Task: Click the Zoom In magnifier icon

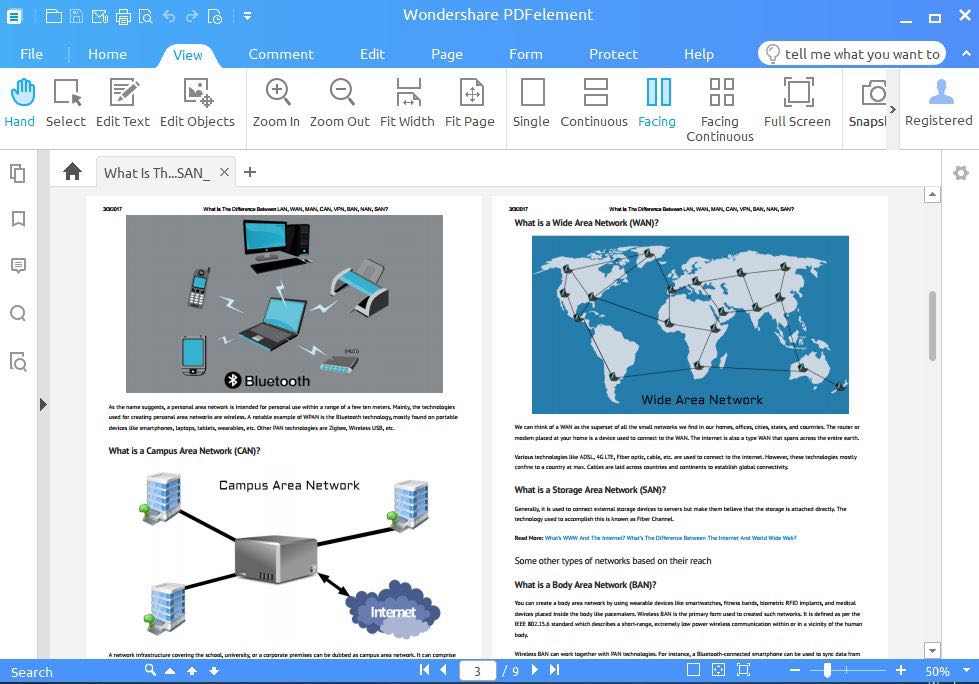Action: point(277,93)
